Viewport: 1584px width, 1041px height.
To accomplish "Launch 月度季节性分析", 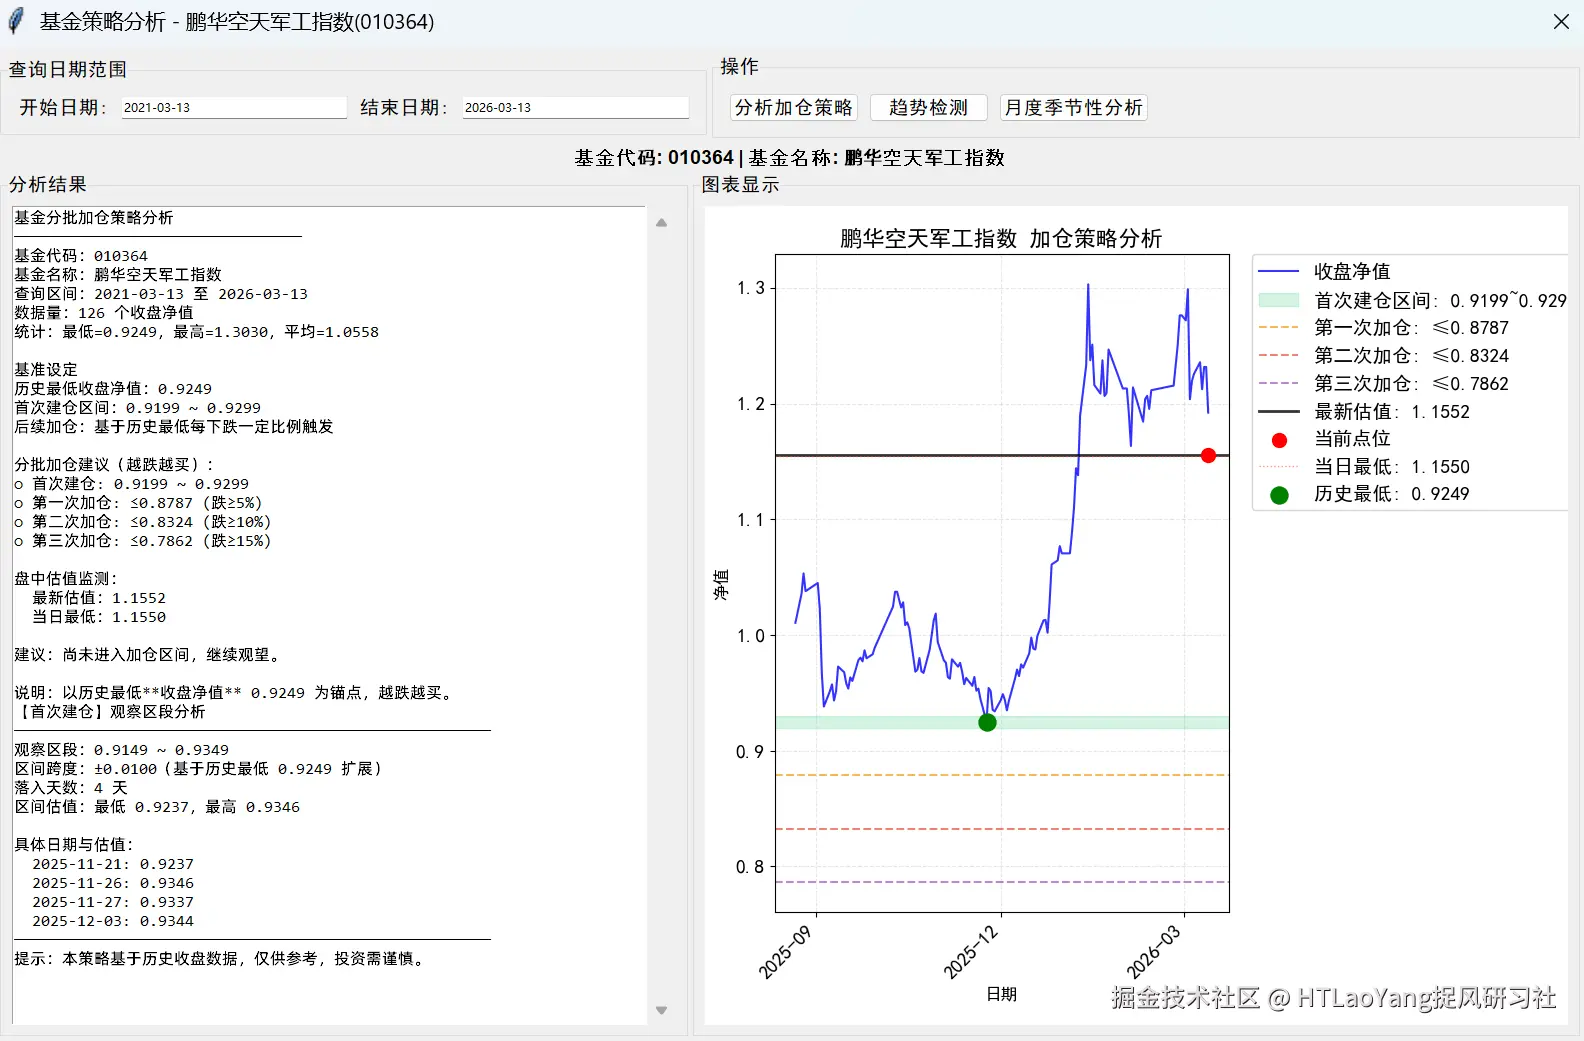I will pyautogui.click(x=1074, y=107).
